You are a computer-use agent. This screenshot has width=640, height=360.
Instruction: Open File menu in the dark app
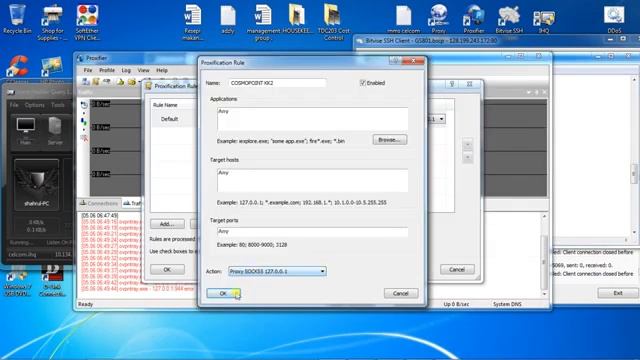tap(14, 105)
